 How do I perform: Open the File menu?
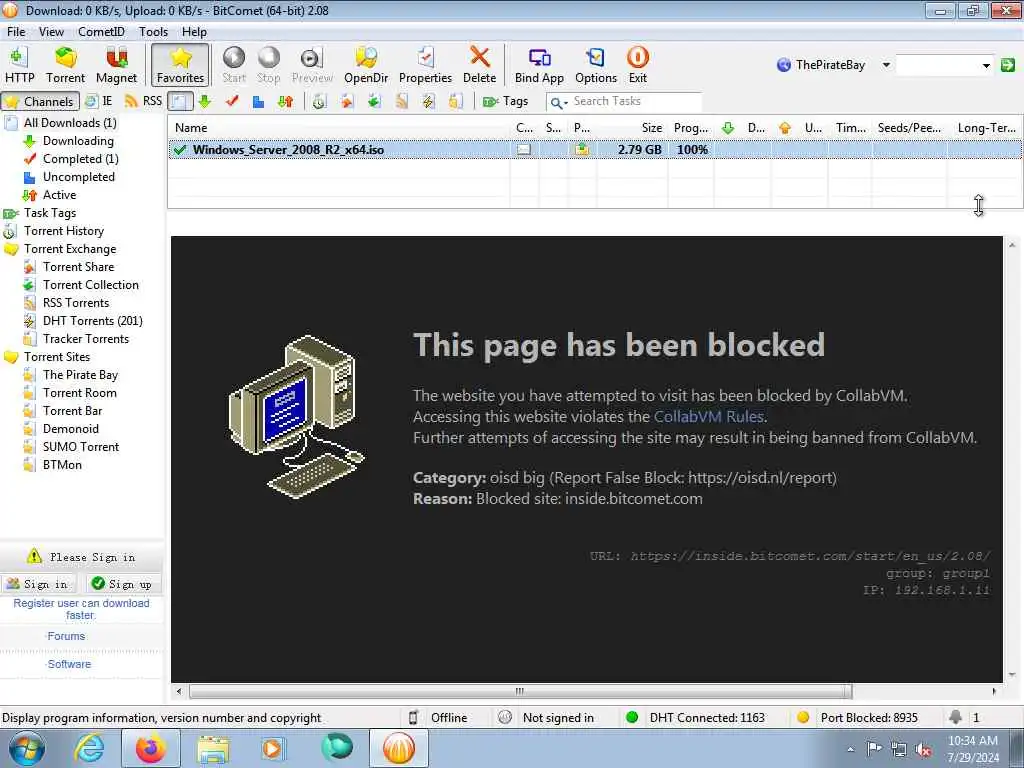pos(16,31)
